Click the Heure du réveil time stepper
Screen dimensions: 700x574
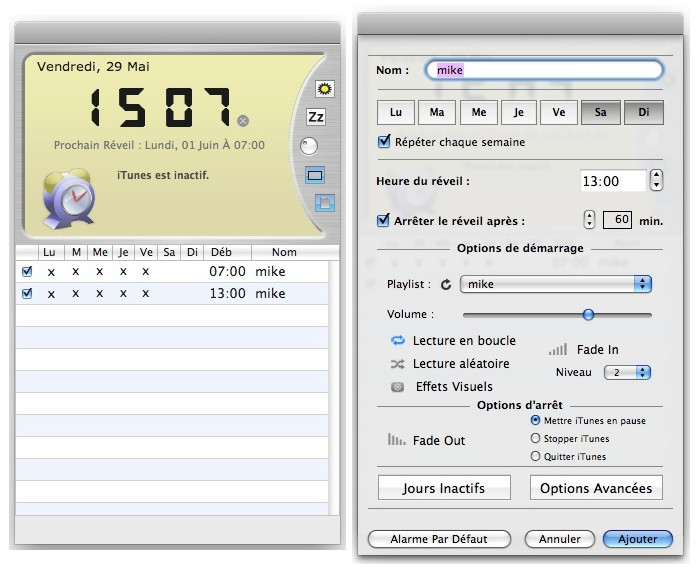pyautogui.click(x=656, y=180)
